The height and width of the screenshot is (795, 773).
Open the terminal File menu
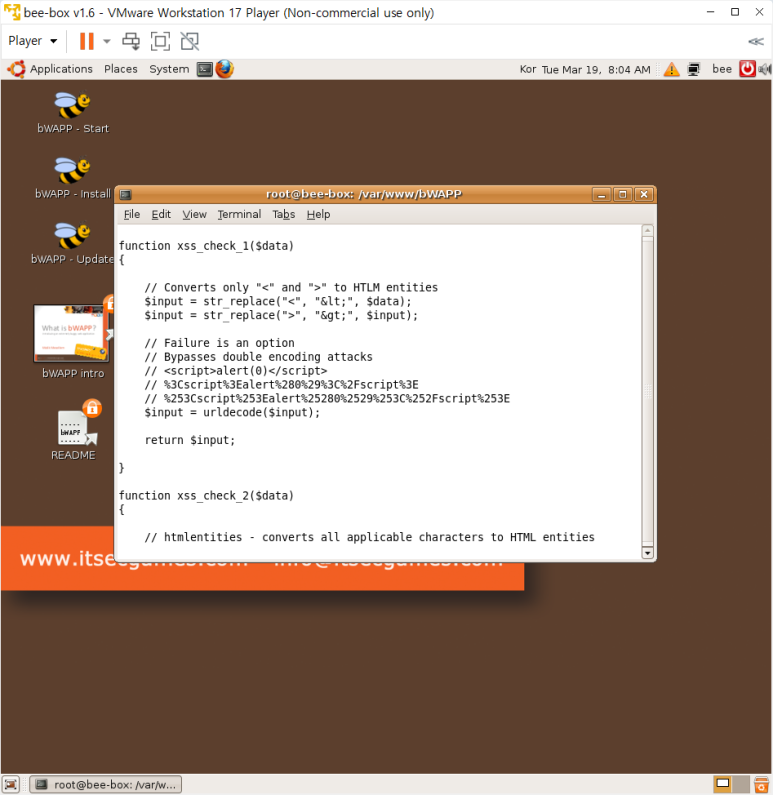pyautogui.click(x=132, y=214)
